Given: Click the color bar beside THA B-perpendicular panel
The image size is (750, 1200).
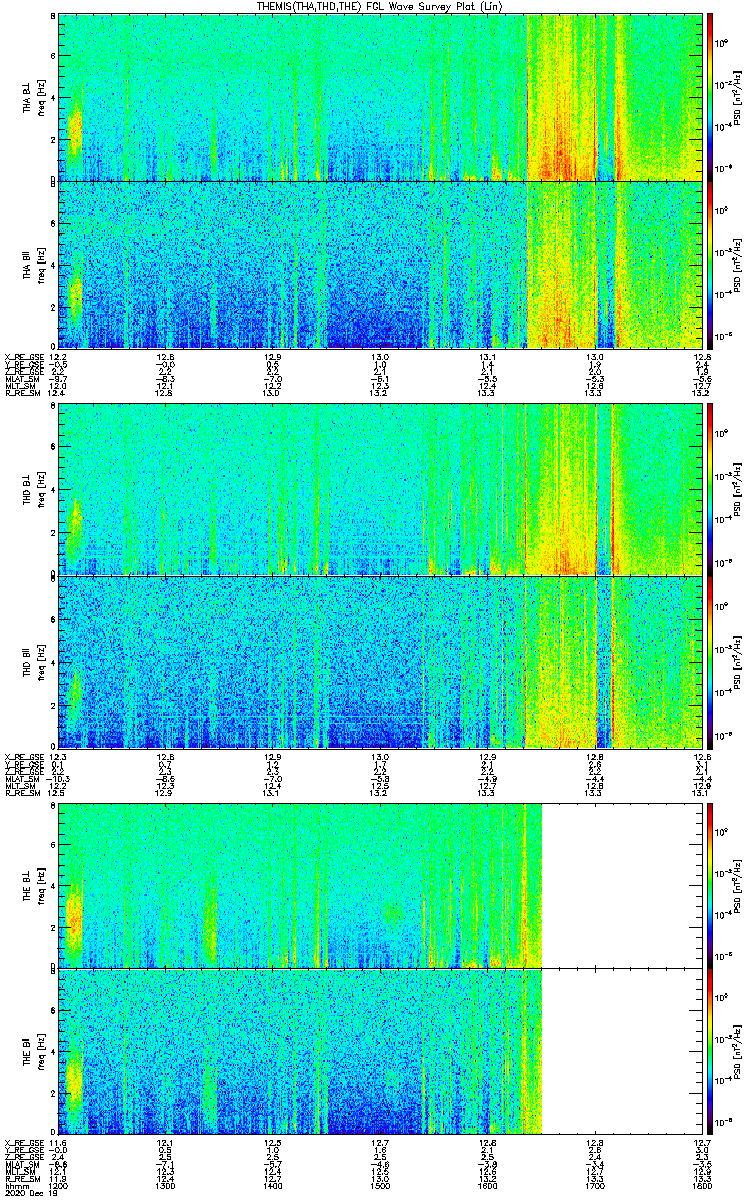Looking at the screenshot, I should [x=710, y=96].
